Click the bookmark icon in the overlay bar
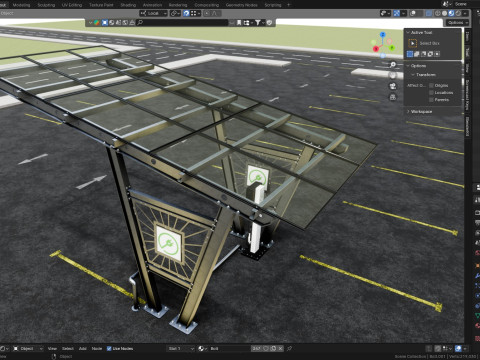Image resolution: width=480 pixels, height=360 pixels. pyautogui.click(x=239, y=22)
